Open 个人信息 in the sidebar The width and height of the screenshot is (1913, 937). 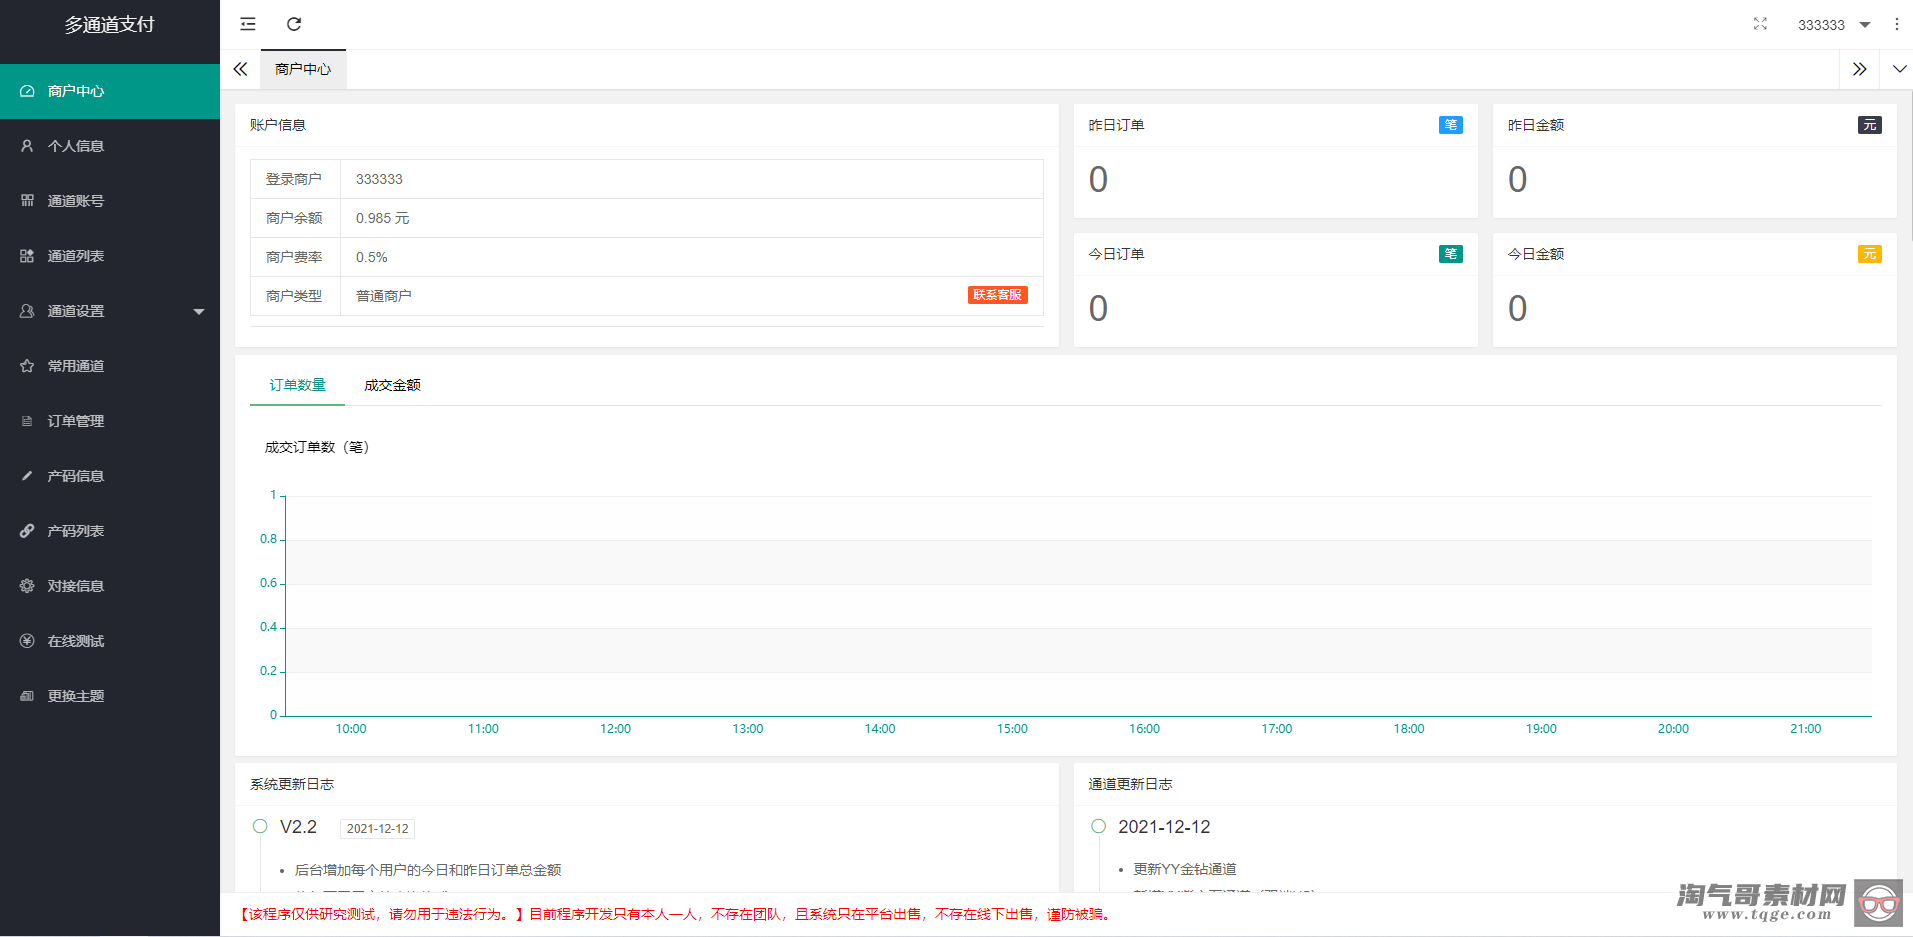coord(110,146)
